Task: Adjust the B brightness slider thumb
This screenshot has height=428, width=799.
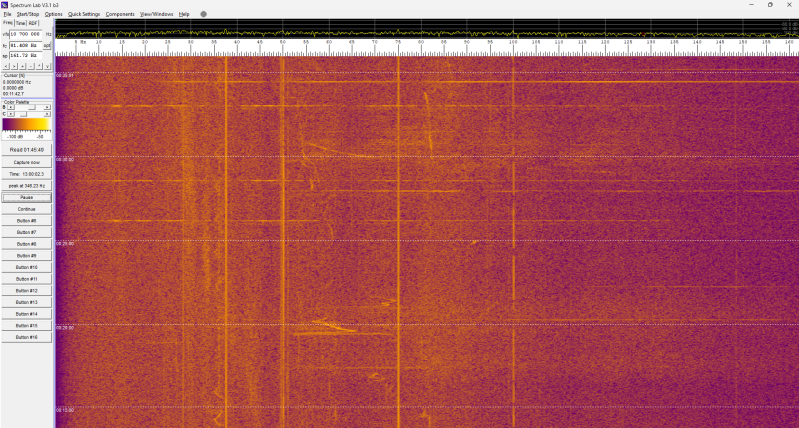Action: (x=32, y=107)
